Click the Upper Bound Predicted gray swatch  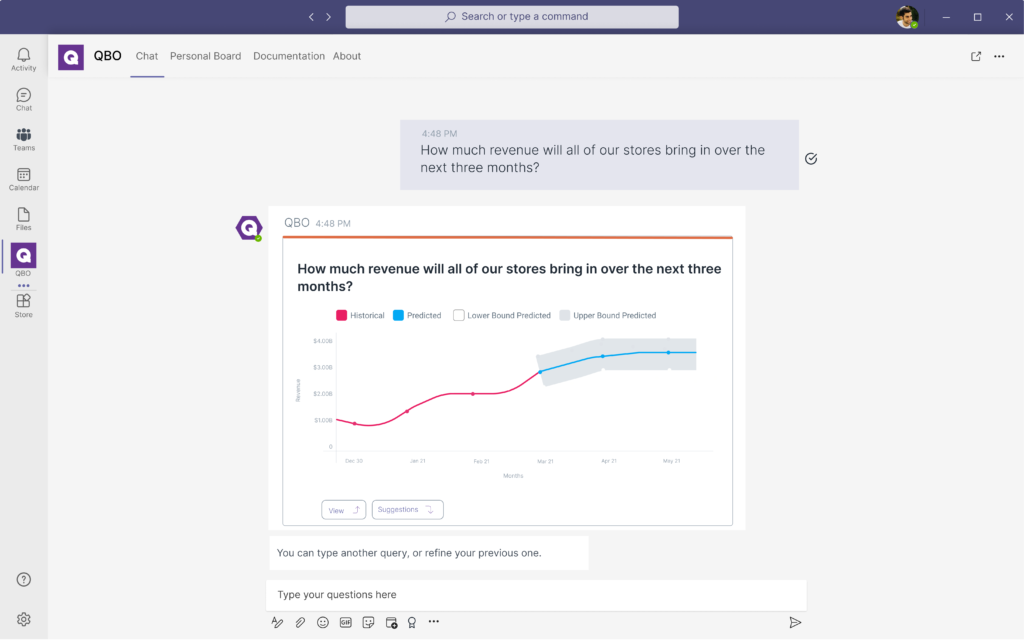click(x=565, y=315)
